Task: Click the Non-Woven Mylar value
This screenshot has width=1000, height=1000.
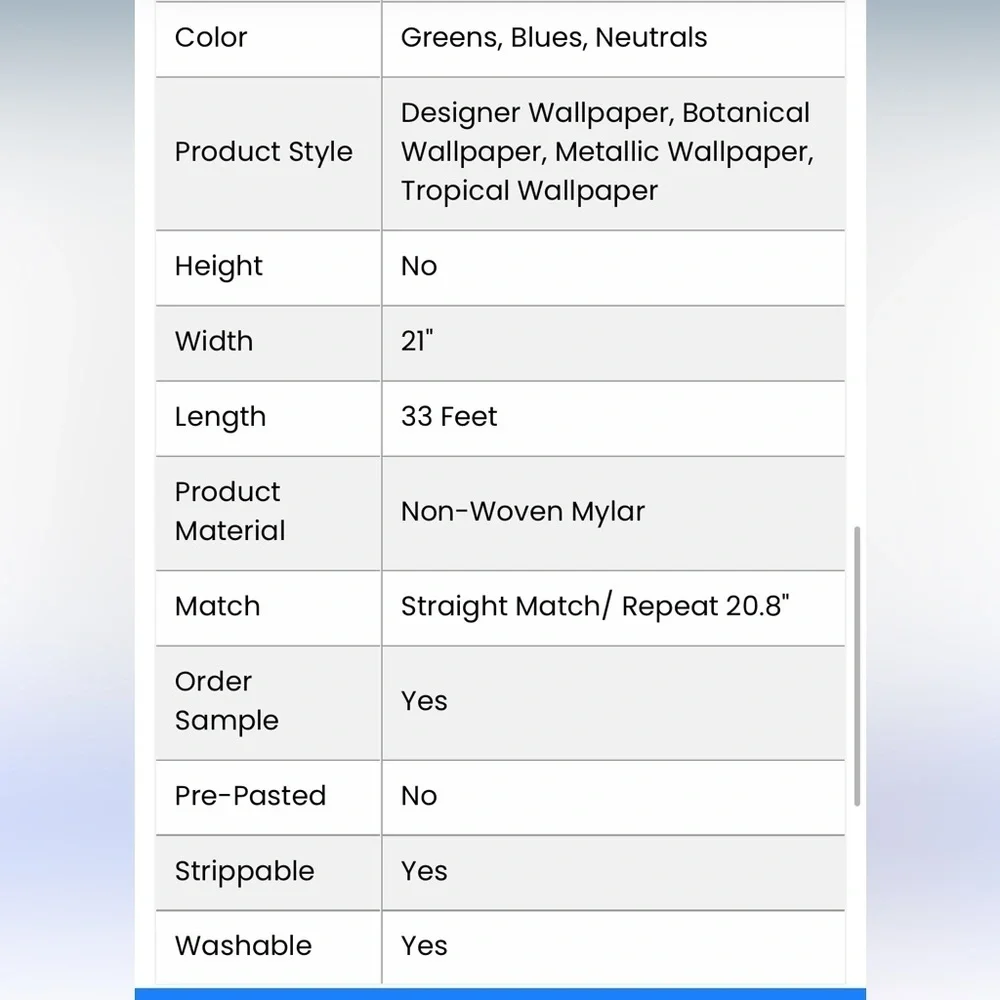Action: (523, 511)
